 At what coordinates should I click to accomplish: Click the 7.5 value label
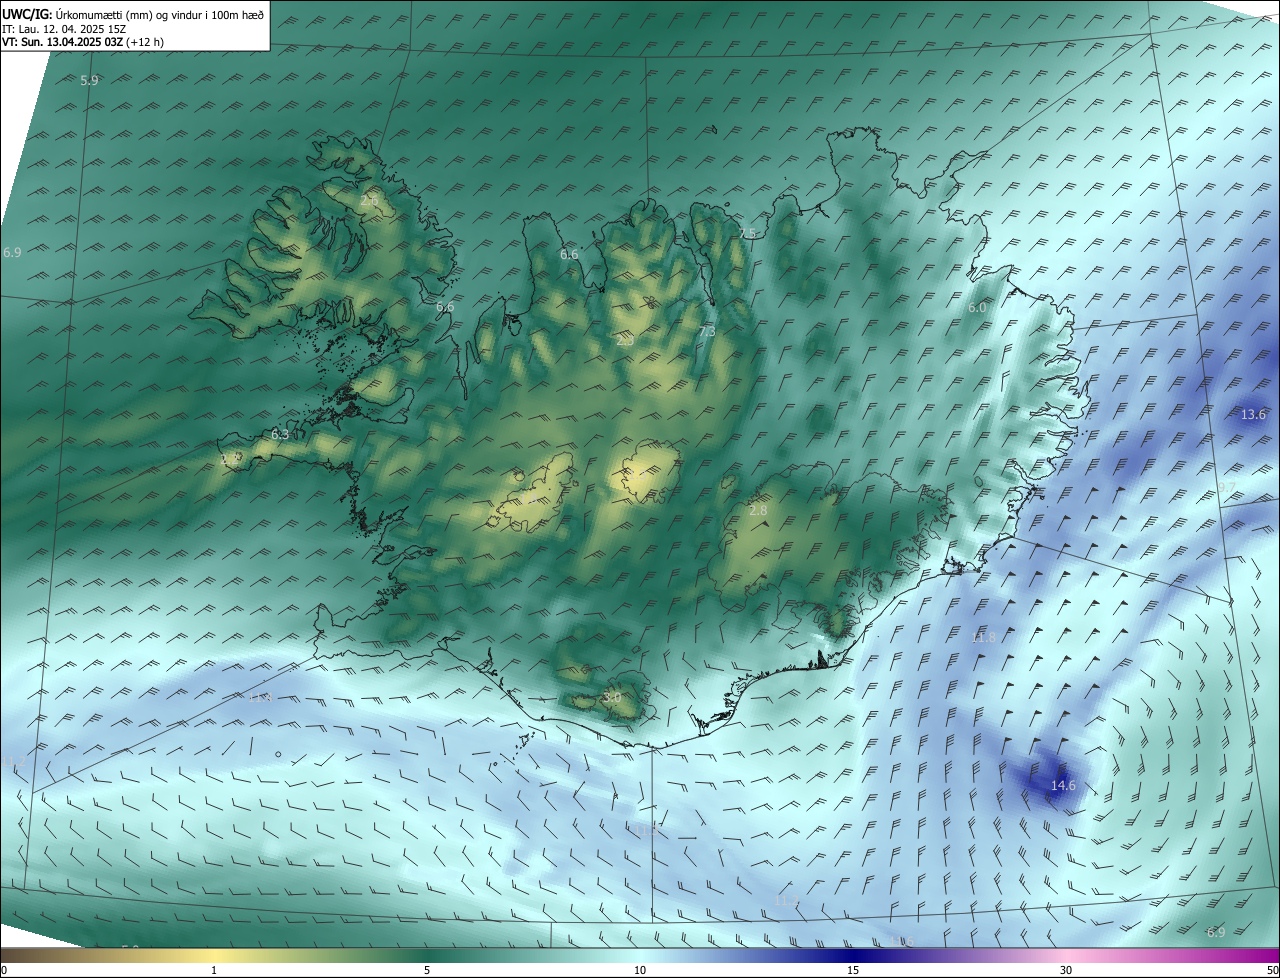tap(747, 233)
